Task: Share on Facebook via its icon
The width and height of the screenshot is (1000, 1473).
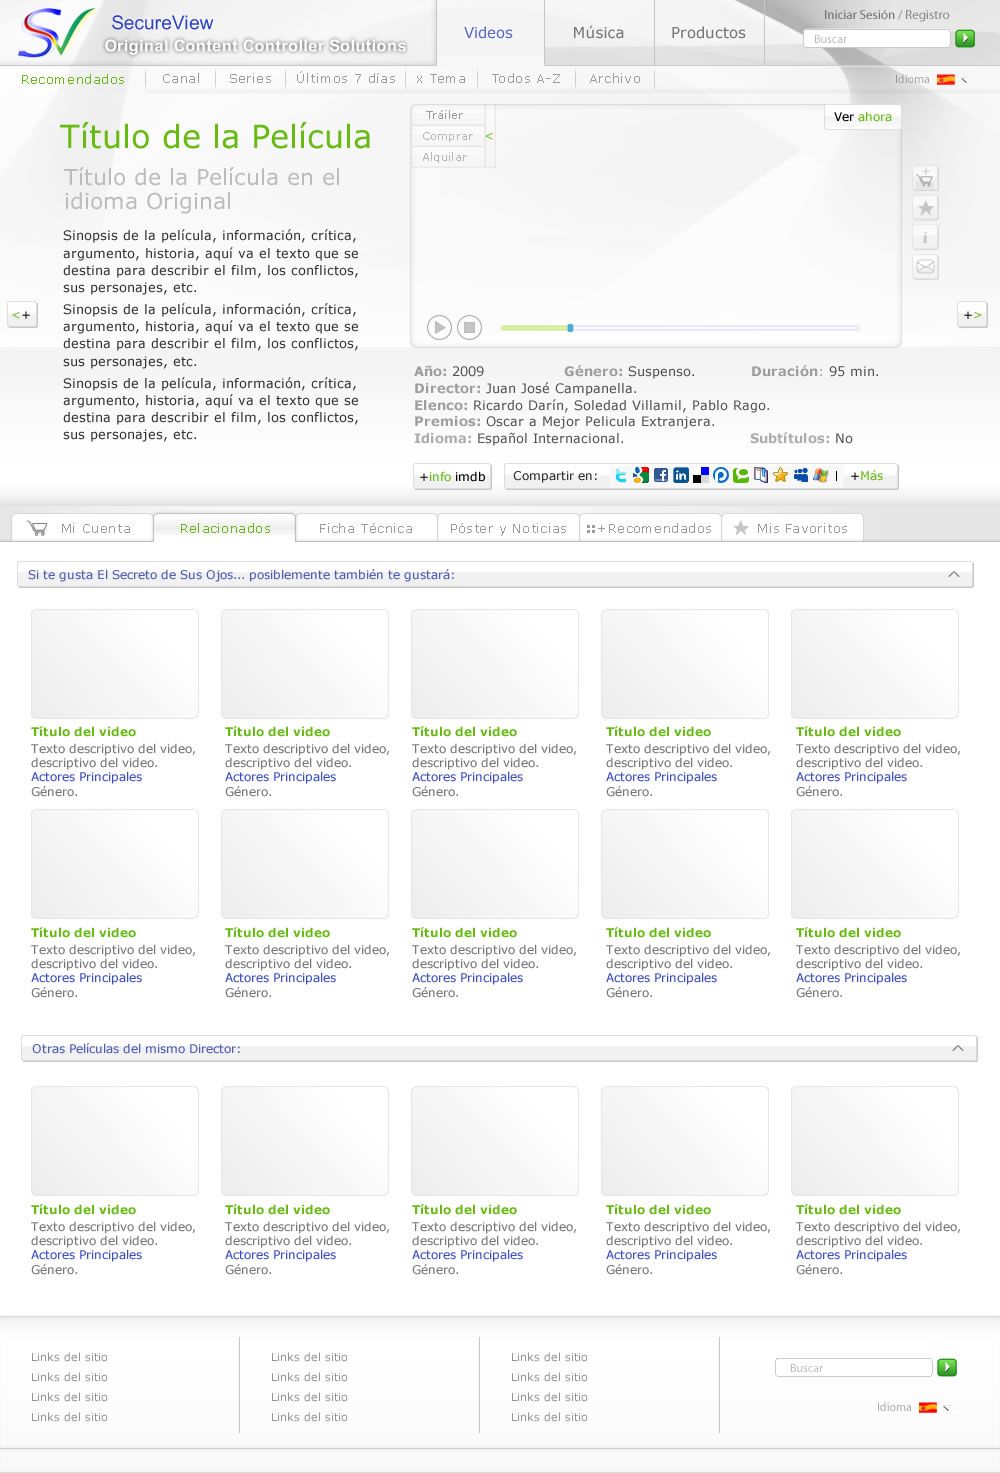Action: [661, 476]
